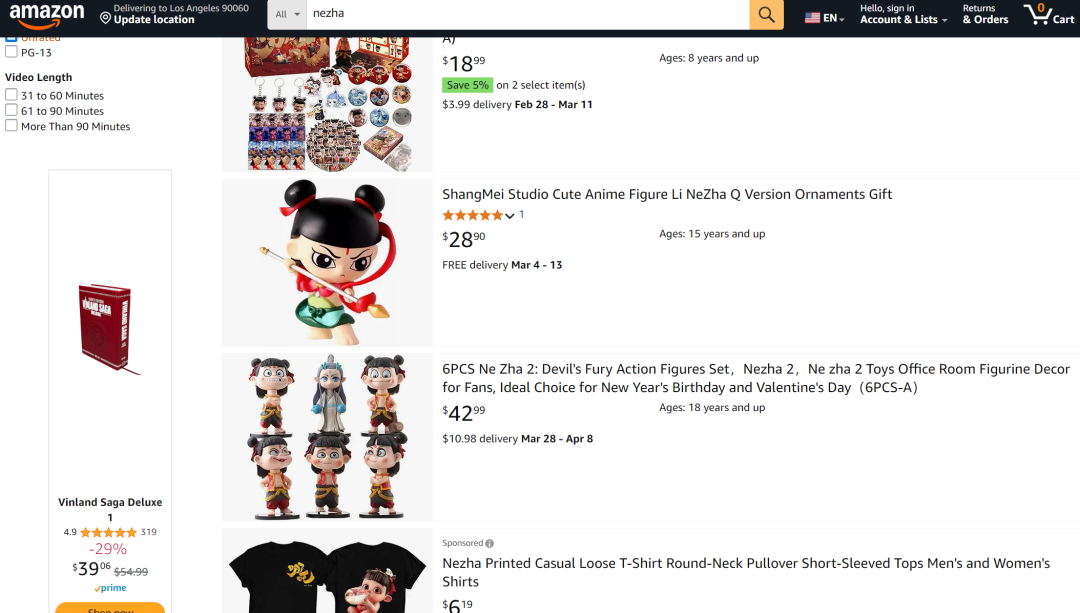Enable 31 to 60 Minutes filter
This screenshot has width=1080, height=613.
pyautogui.click(x=11, y=95)
